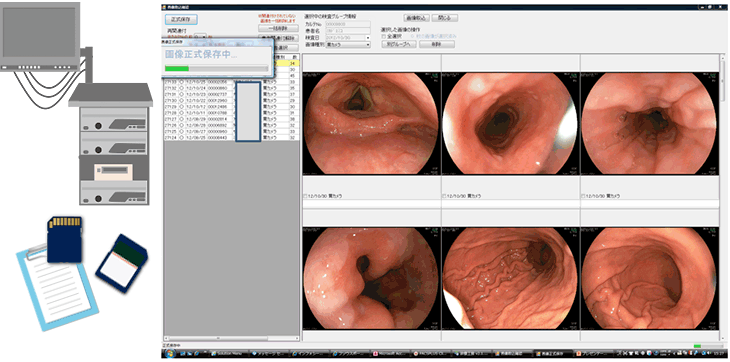The width and height of the screenshot is (730, 362).
Task: Select exam row 27126
Action: coord(231,126)
